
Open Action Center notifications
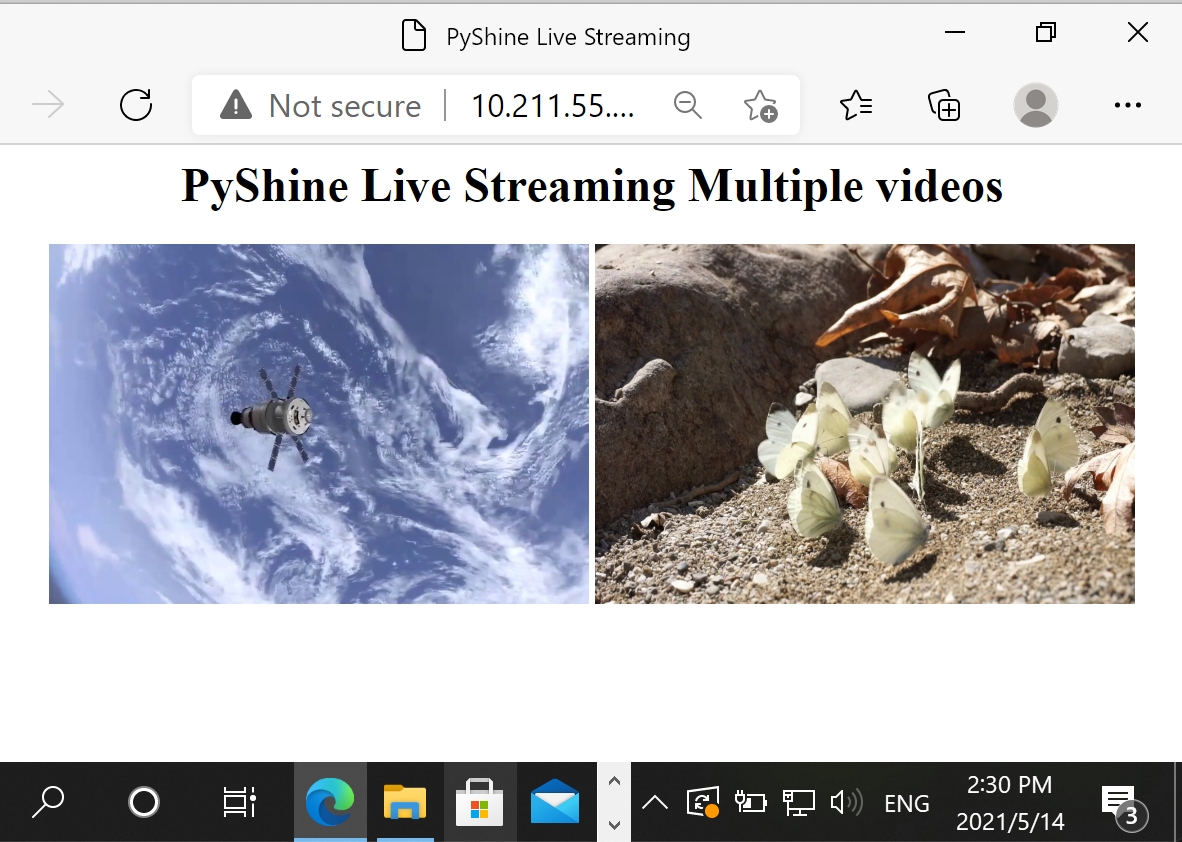(1117, 801)
